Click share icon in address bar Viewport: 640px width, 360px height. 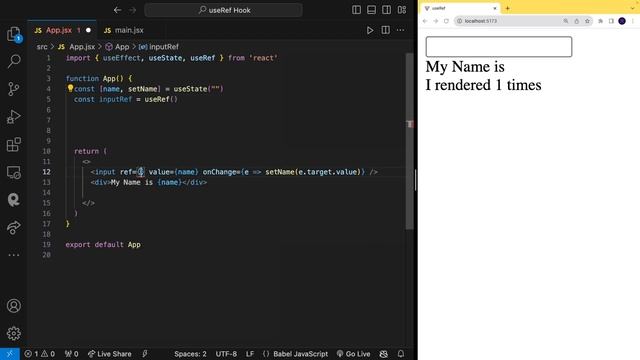(x=576, y=21)
